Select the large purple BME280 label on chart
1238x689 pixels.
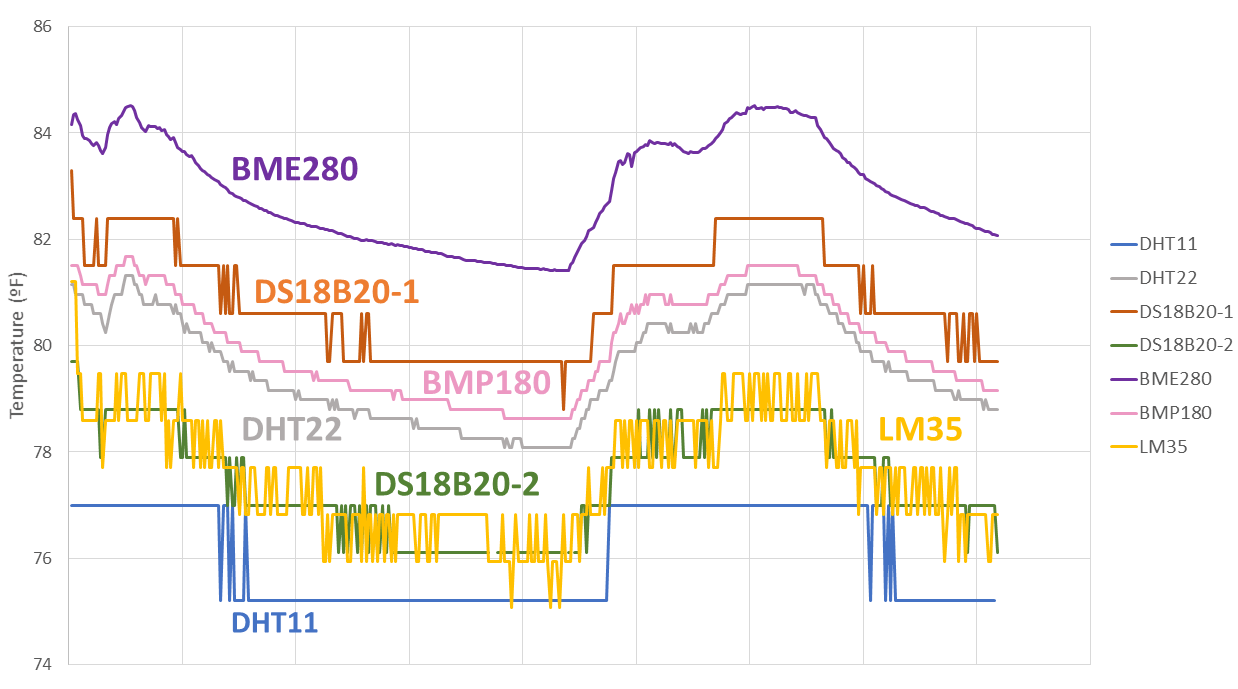coord(294,169)
